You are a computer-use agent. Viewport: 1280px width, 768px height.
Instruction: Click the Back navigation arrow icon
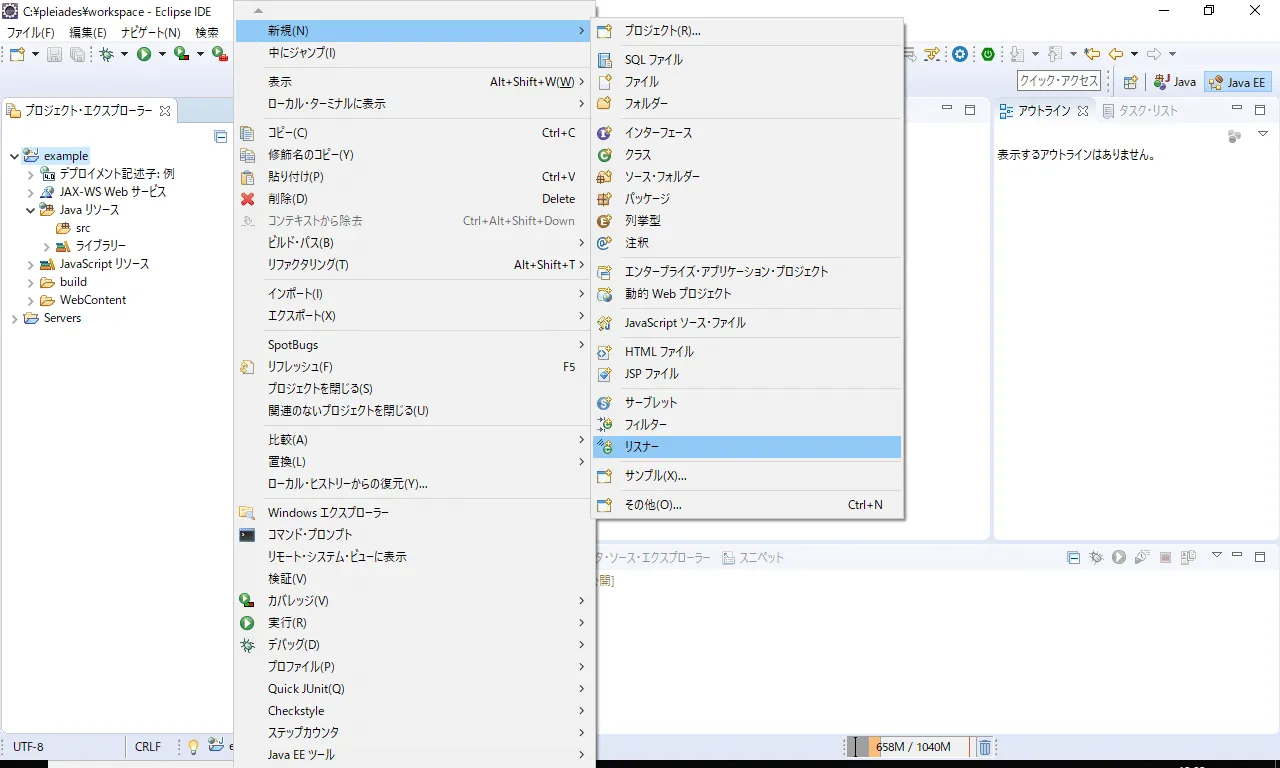[x=1116, y=54]
